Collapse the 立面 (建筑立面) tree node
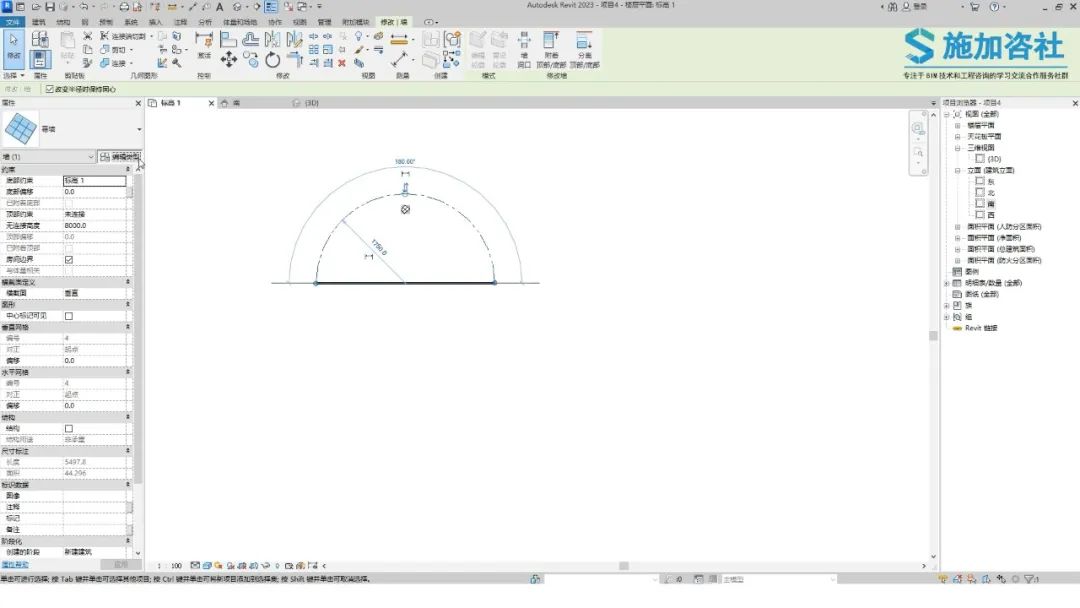This screenshot has width=1080, height=608. coord(957,170)
